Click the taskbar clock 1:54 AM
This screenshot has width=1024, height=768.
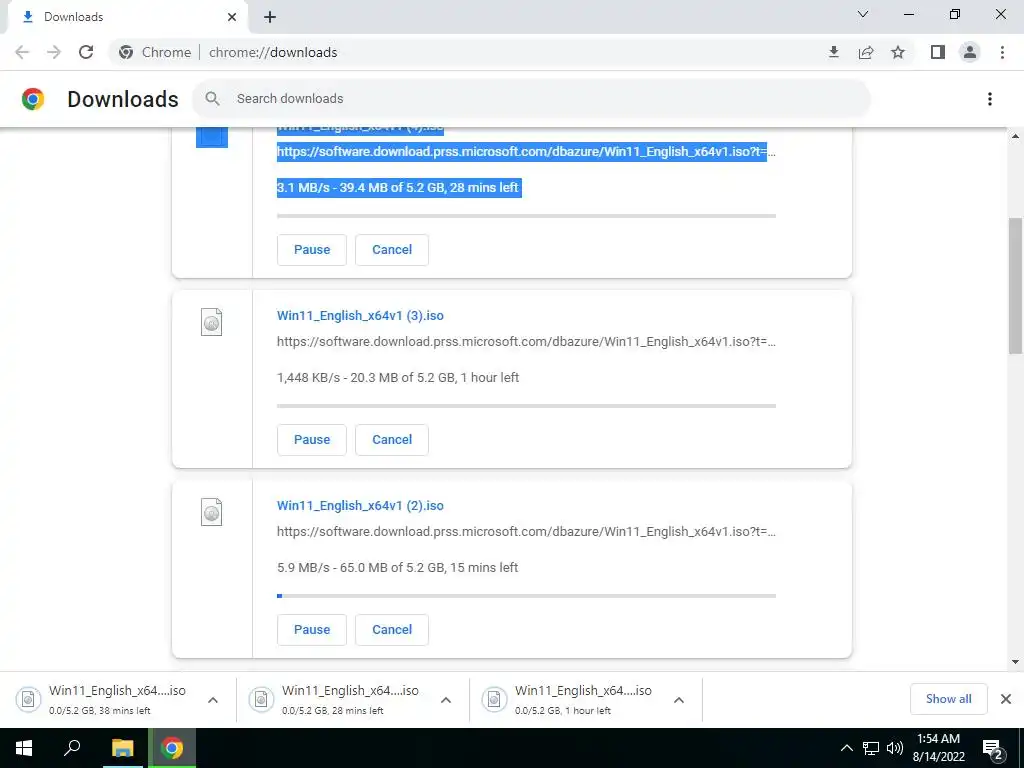pos(938,739)
